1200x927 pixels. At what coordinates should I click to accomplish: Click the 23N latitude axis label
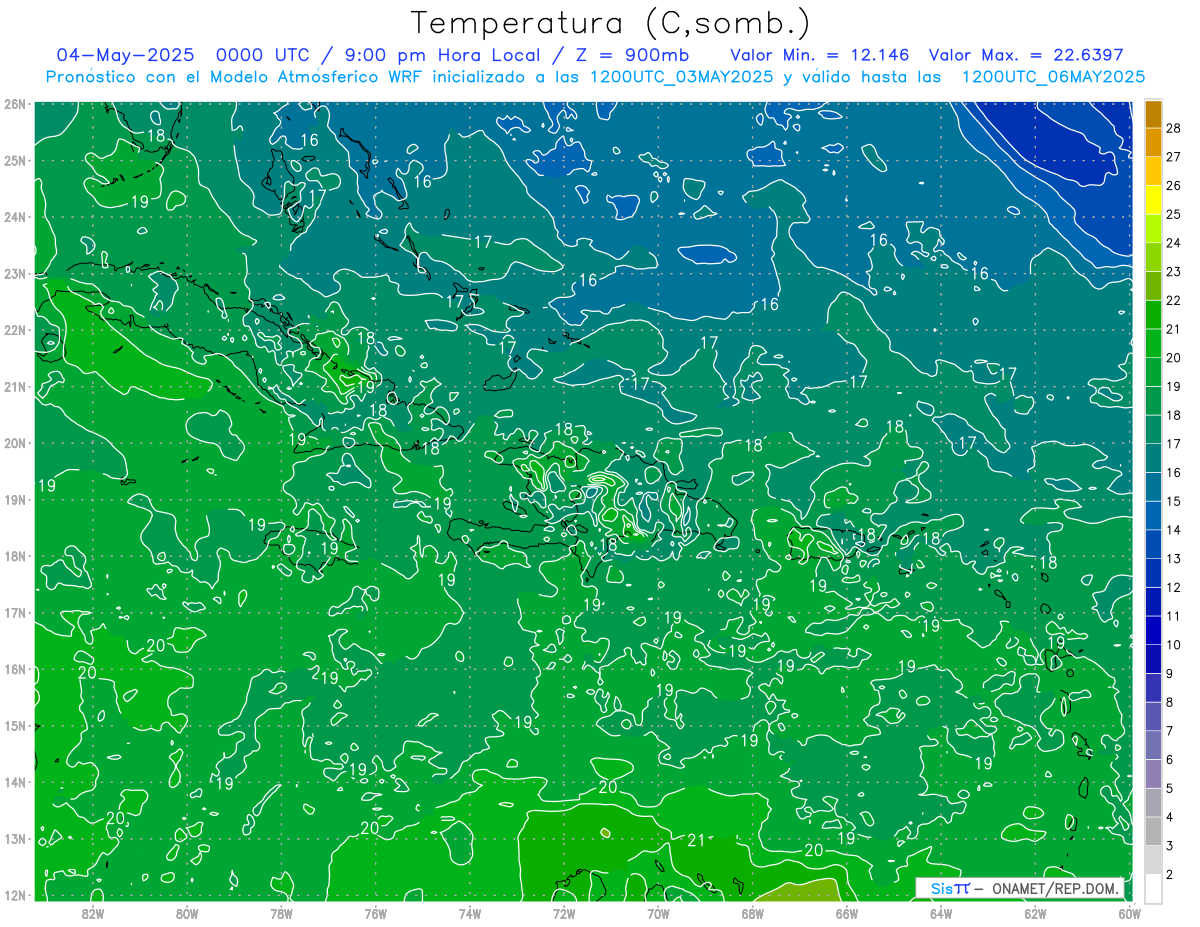coord(15,273)
